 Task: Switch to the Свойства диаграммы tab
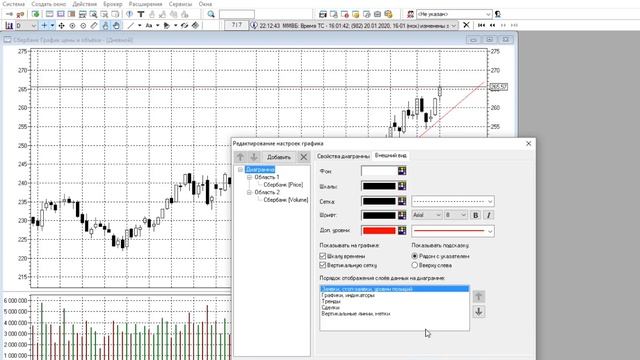343,156
